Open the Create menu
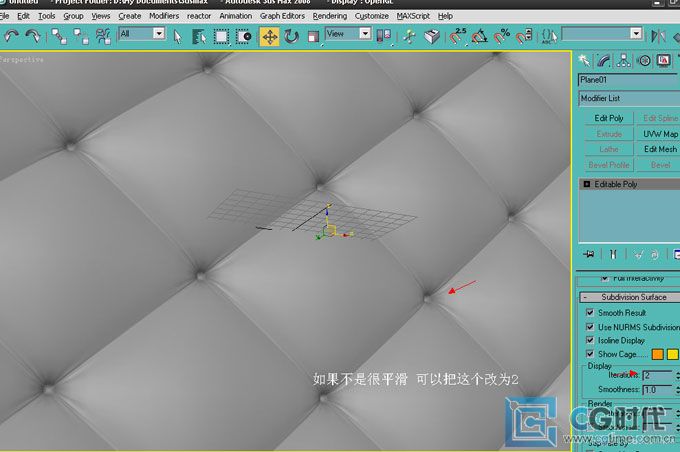The width and height of the screenshot is (680, 452). point(130,16)
